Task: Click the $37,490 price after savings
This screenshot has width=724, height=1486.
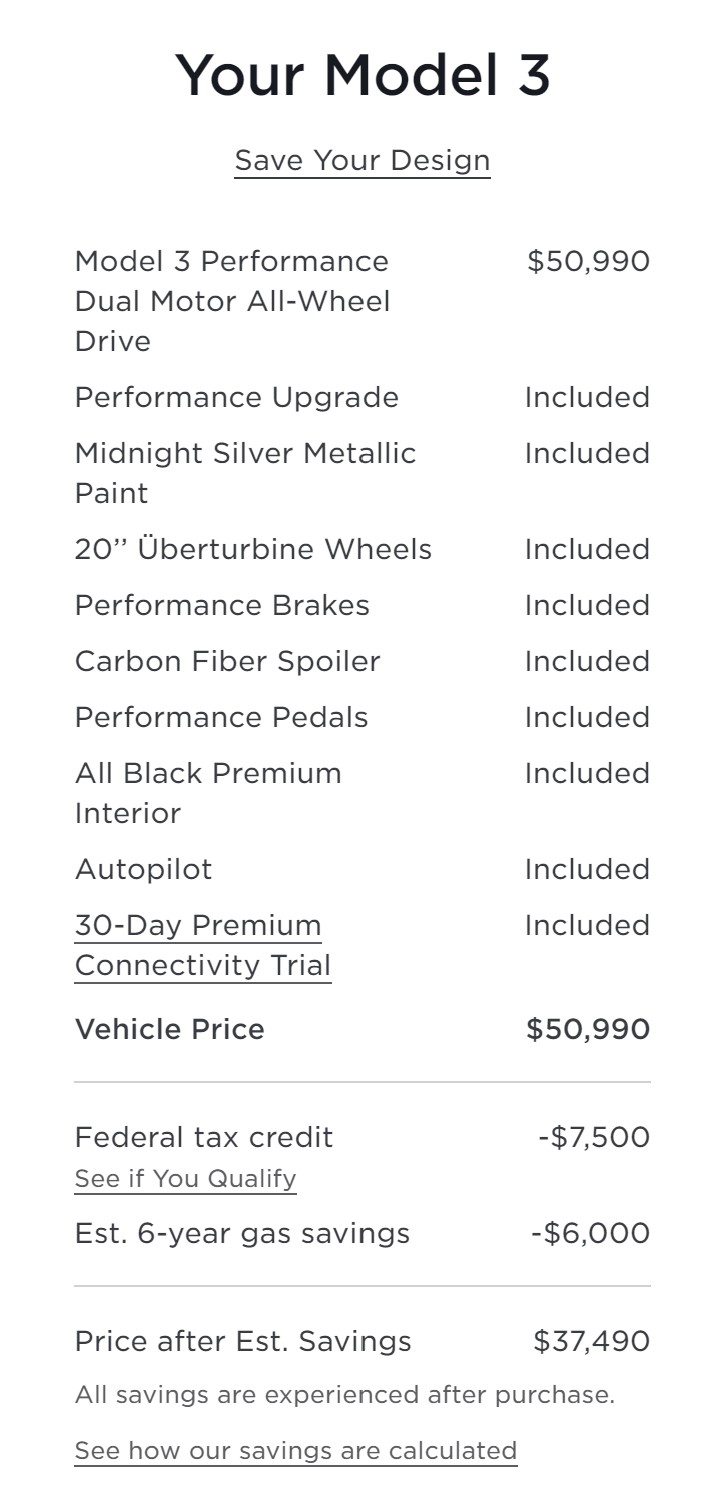Action: click(x=591, y=1341)
